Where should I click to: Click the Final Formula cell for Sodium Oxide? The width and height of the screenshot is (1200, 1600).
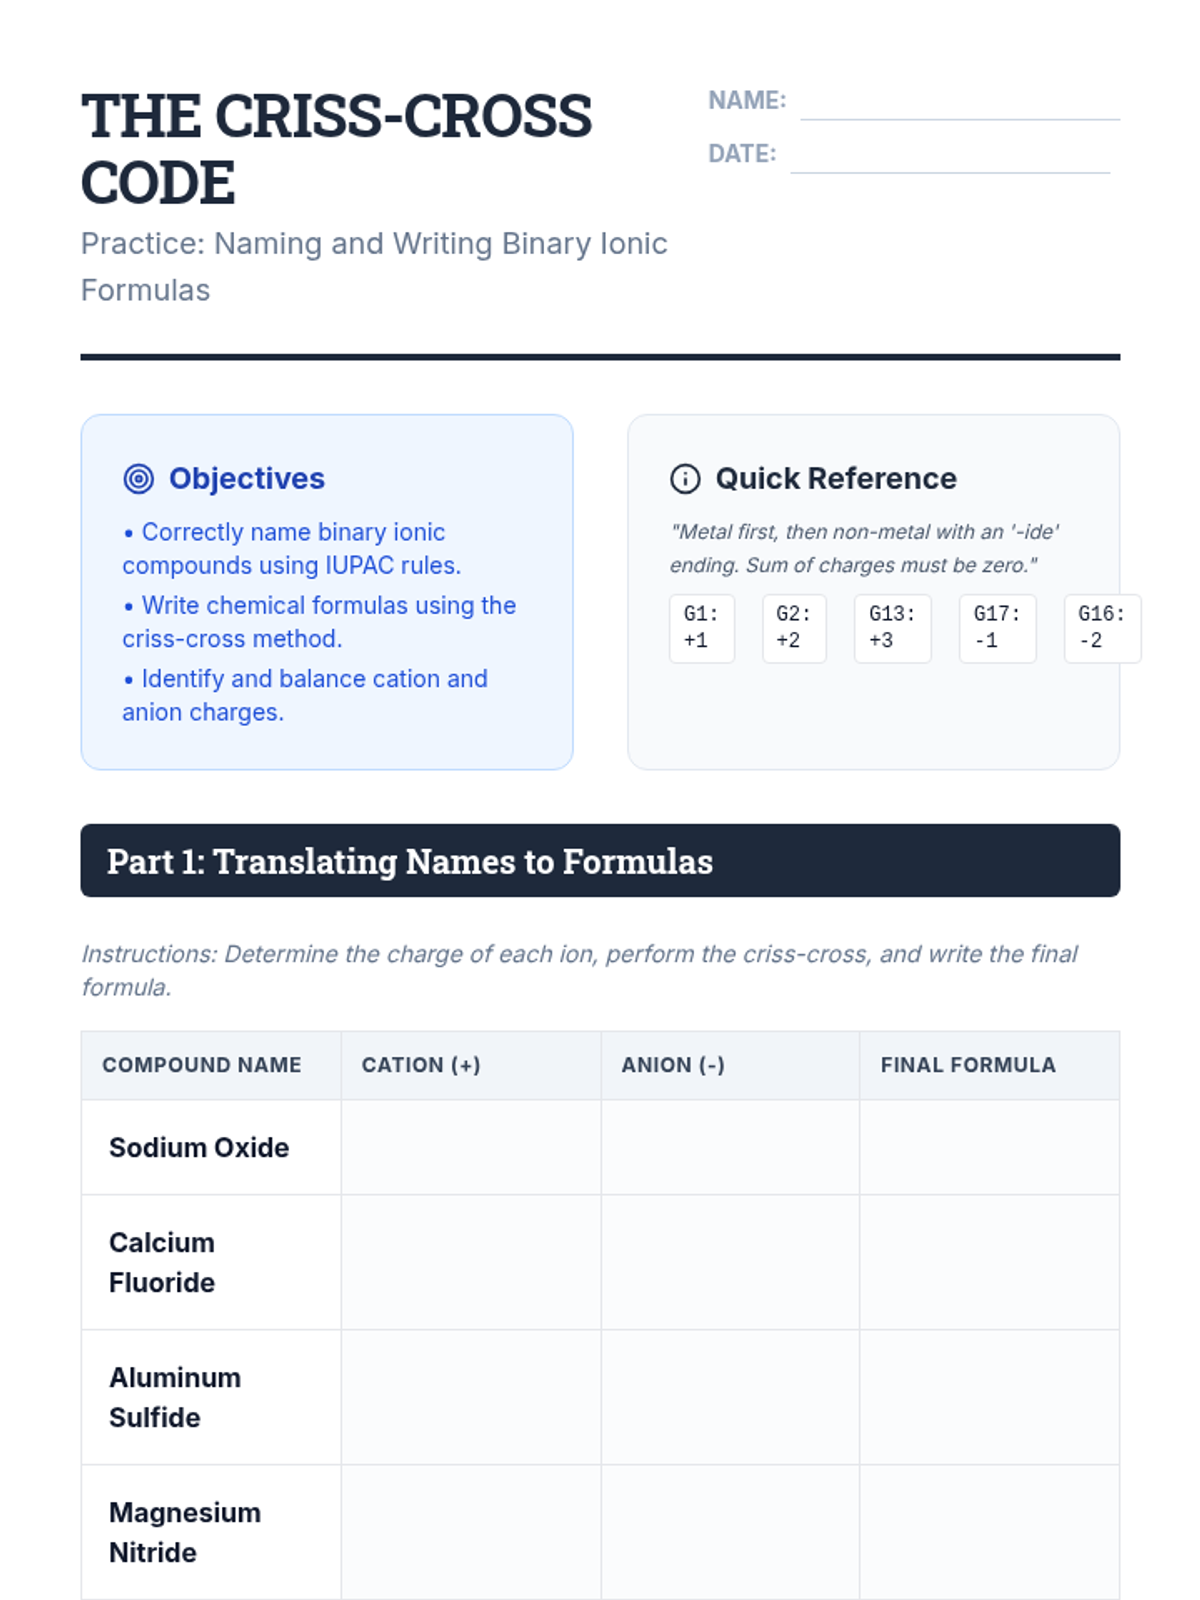[x=989, y=1147]
